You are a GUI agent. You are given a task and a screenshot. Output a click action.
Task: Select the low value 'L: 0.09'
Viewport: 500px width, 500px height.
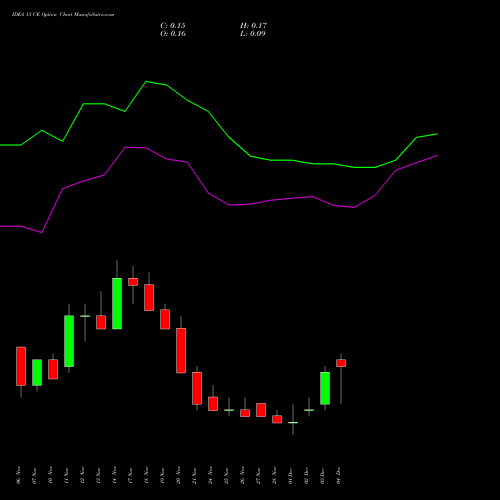click(x=253, y=34)
